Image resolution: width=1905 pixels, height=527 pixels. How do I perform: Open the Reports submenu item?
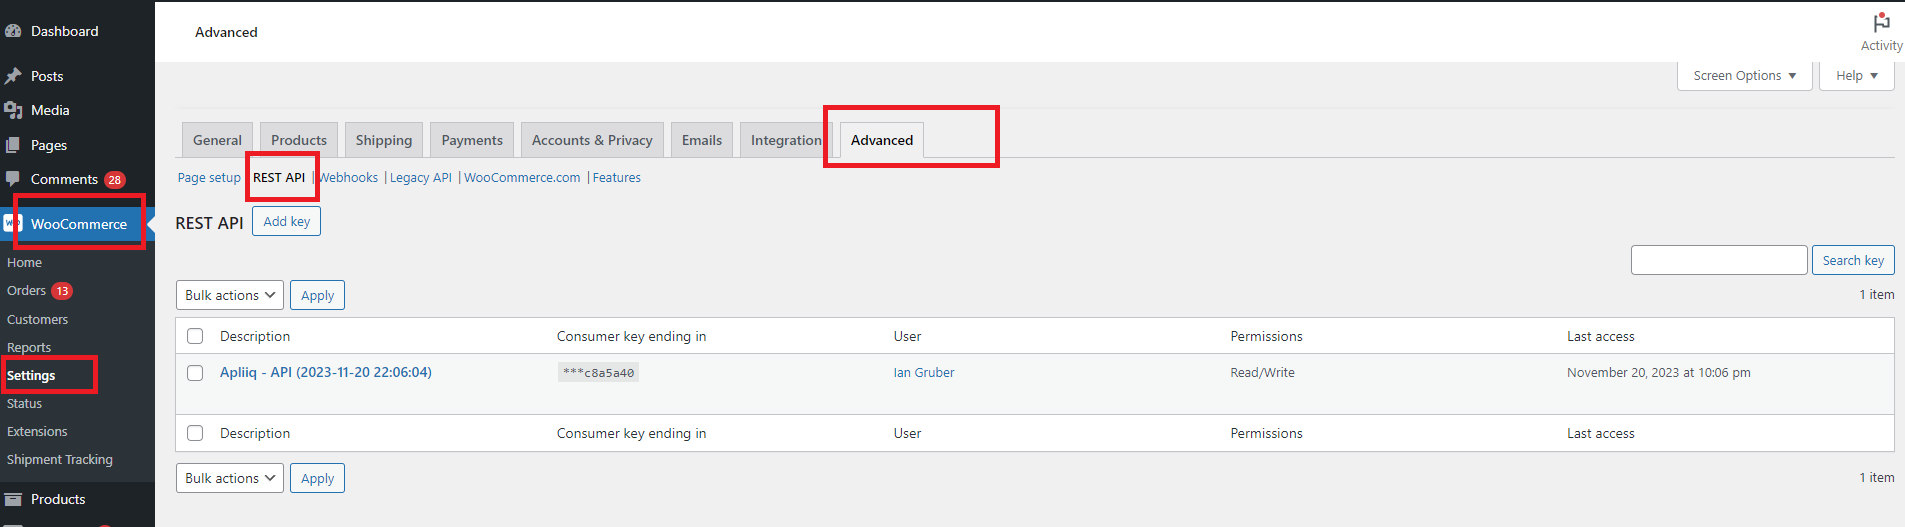coord(29,347)
